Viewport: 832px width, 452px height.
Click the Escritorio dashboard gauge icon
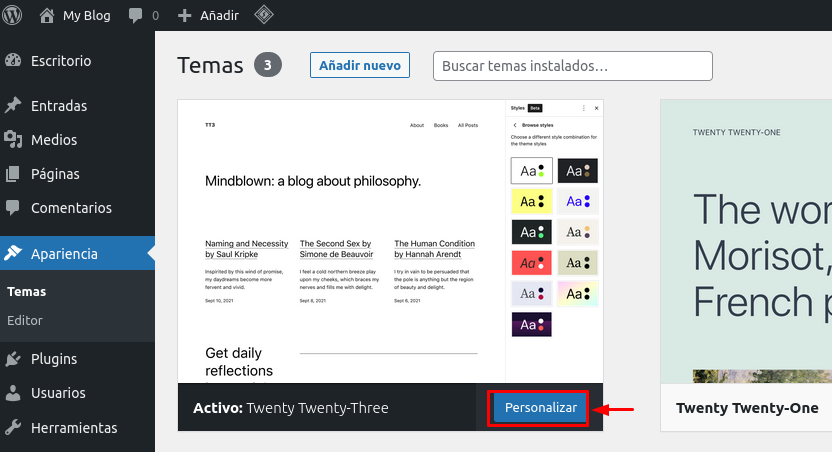13,60
